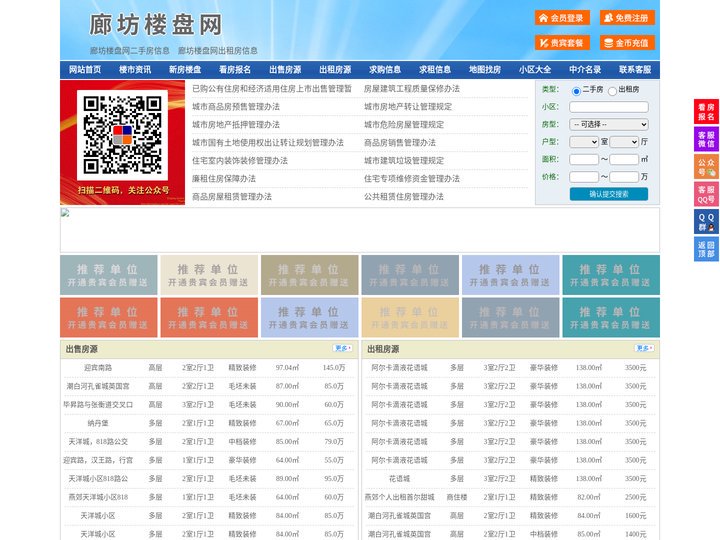Viewport: 720px width, 540px height.
Task: Click the 公众号 floating sidebar icon
Action: click(706, 167)
